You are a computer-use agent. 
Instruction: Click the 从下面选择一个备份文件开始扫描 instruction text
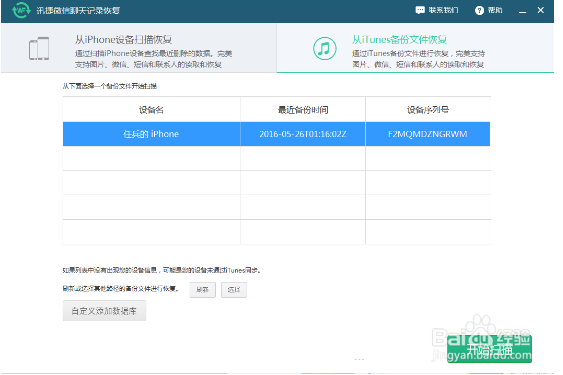tap(110, 86)
